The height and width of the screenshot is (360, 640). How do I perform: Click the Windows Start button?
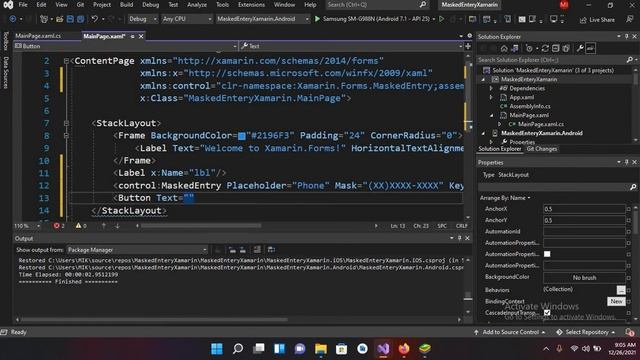coord(217,349)
